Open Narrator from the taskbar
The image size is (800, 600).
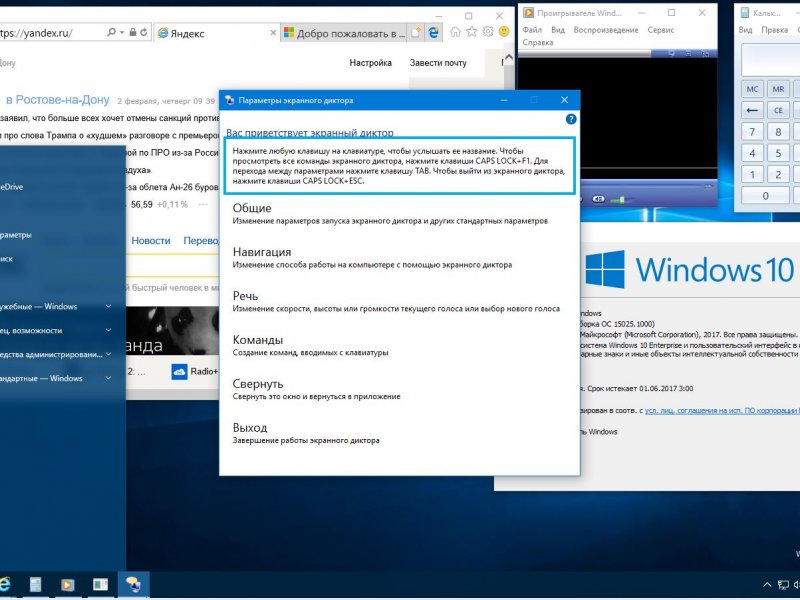(x=133, y=585)
